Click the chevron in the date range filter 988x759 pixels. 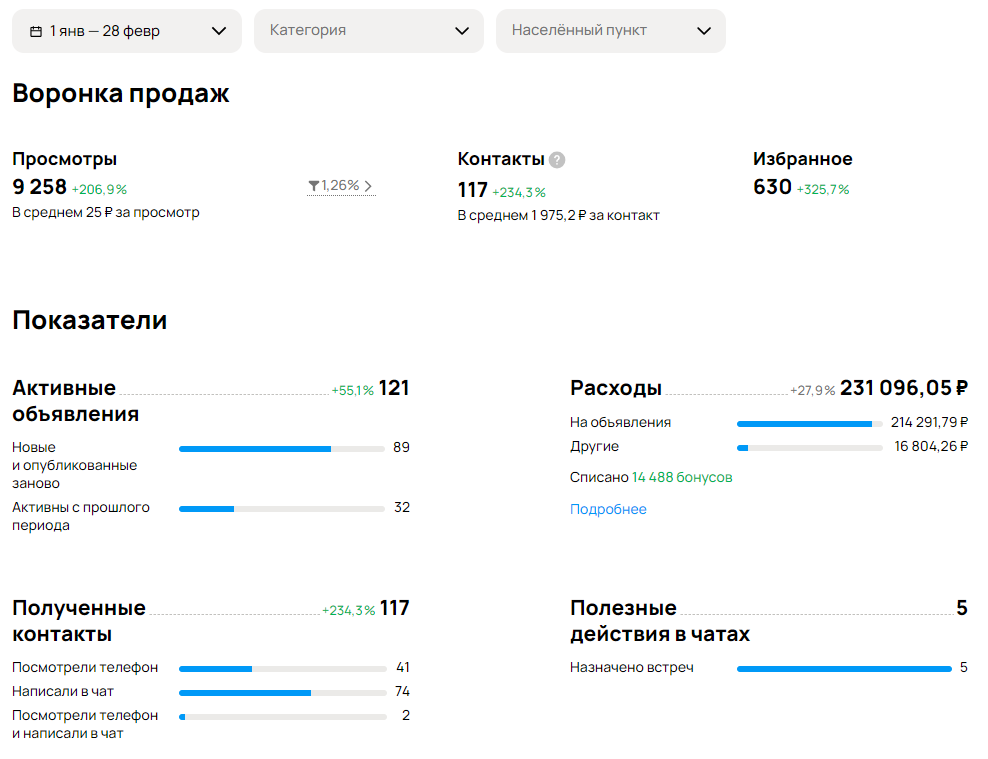[219, 31]
